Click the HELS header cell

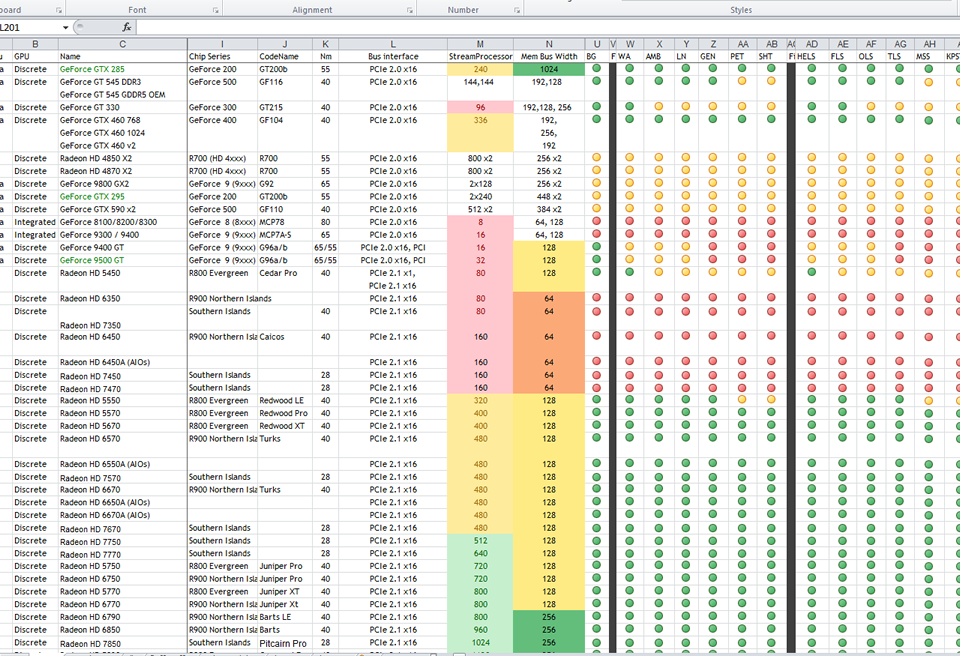(812, 56)
